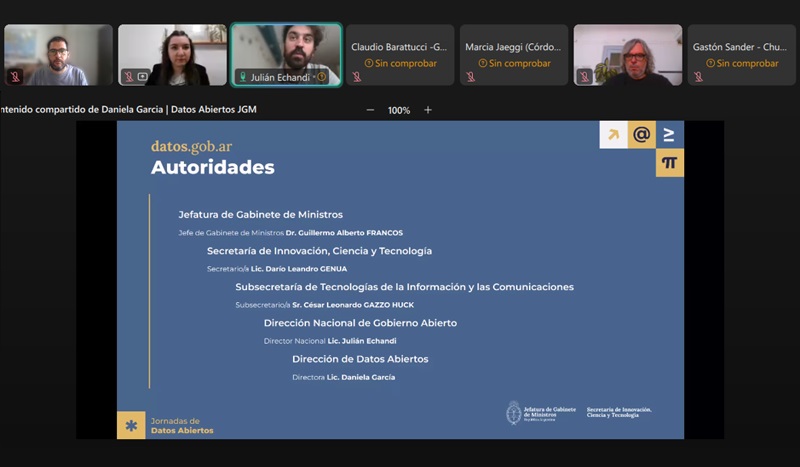The width and height of the screenshot is (800, 467).
Task: Click unverified badge icon after Julián Echandi's name
Action: click(321, 77)
